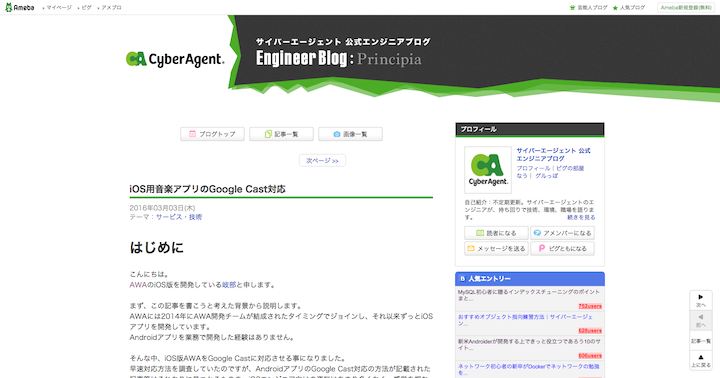Click the 画像一覧 button
The image size is (720, 378).
coord(350,134)
